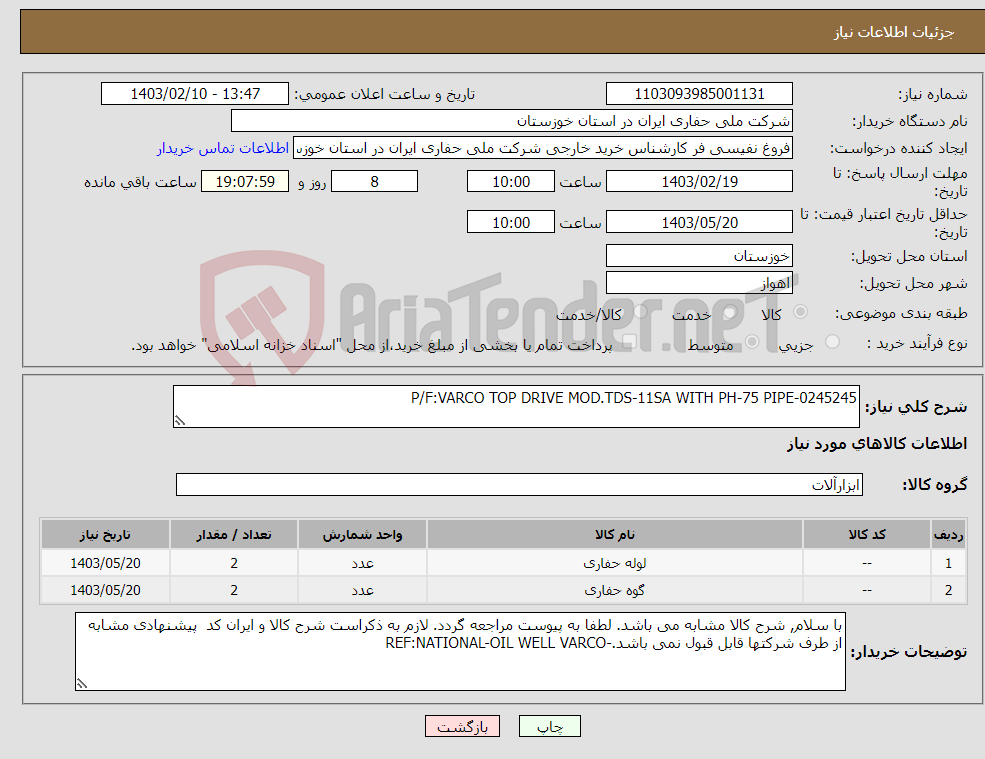The width and height of the screenshot is (985, 759).
Task: Click the delivery province field خوزستان
Action: tap(699, 256)
